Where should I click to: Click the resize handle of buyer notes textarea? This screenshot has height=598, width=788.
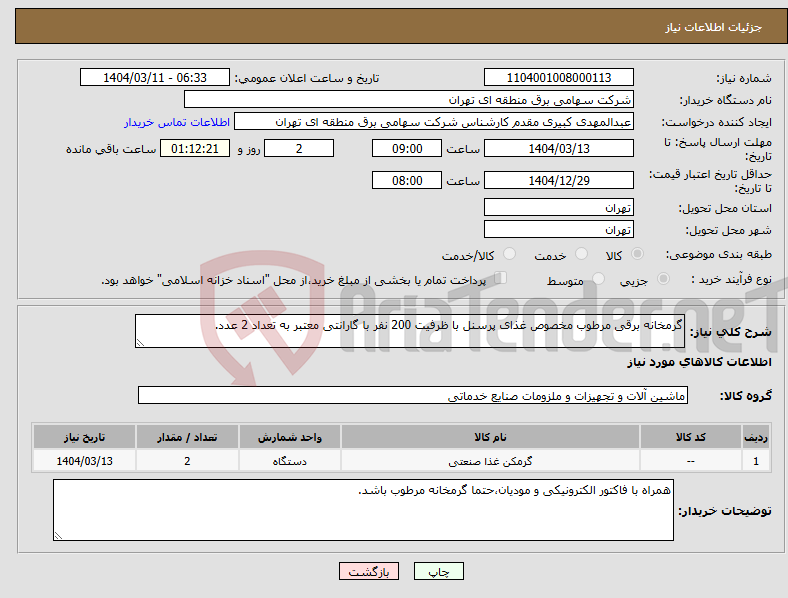(x=58, y=536)
